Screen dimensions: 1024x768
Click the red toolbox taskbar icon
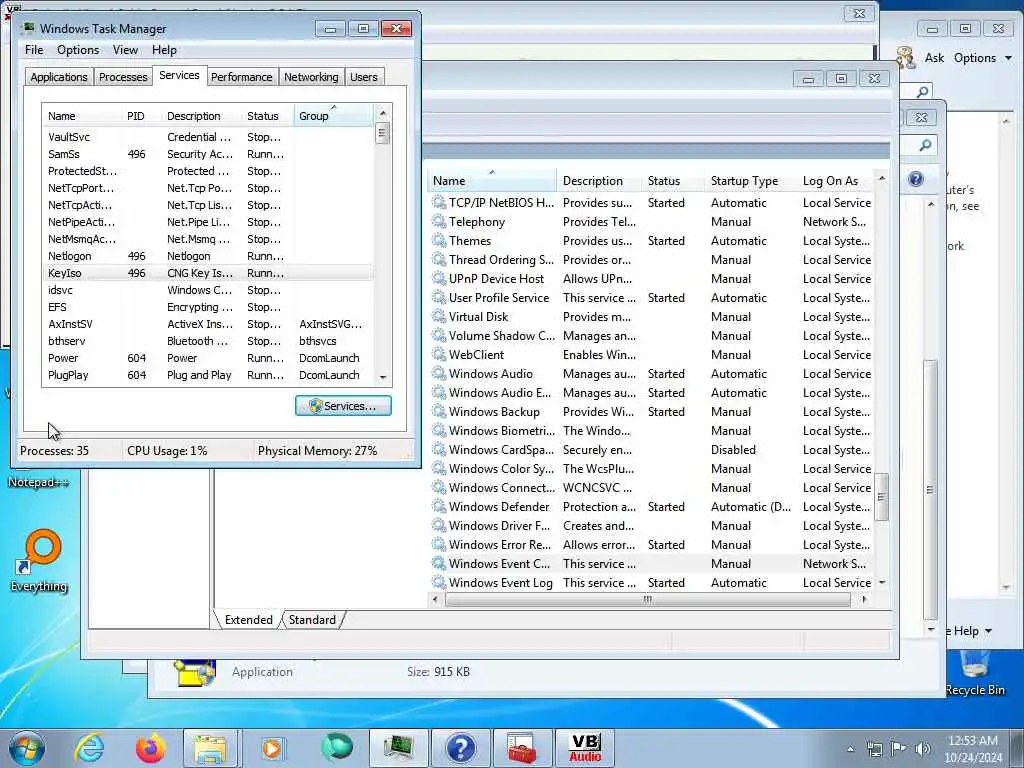pos(522,748)
